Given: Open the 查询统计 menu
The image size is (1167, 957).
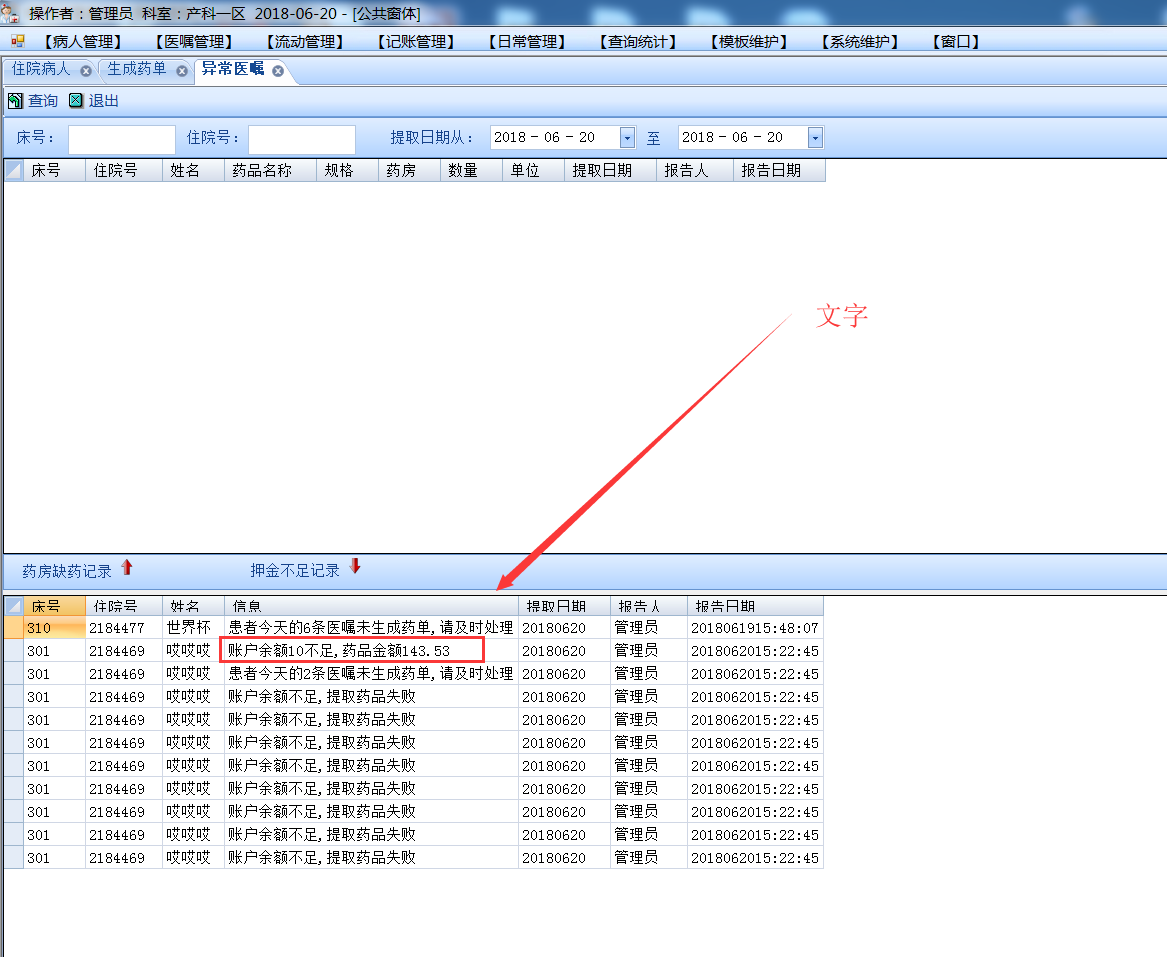Looking at the screenshot, I should (x=637, y=42).
